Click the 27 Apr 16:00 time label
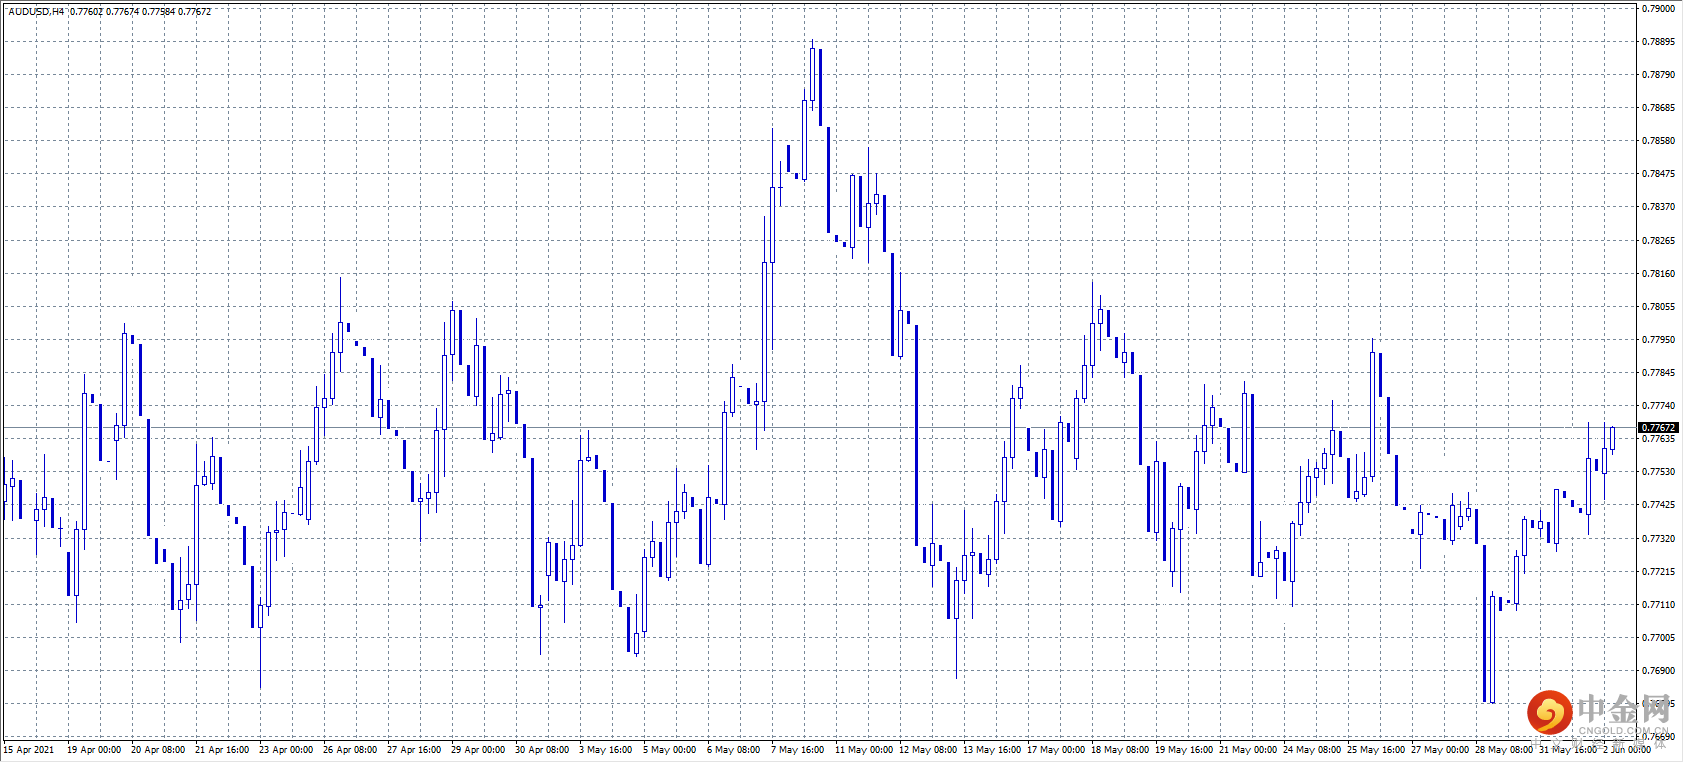 click(414, 750)
